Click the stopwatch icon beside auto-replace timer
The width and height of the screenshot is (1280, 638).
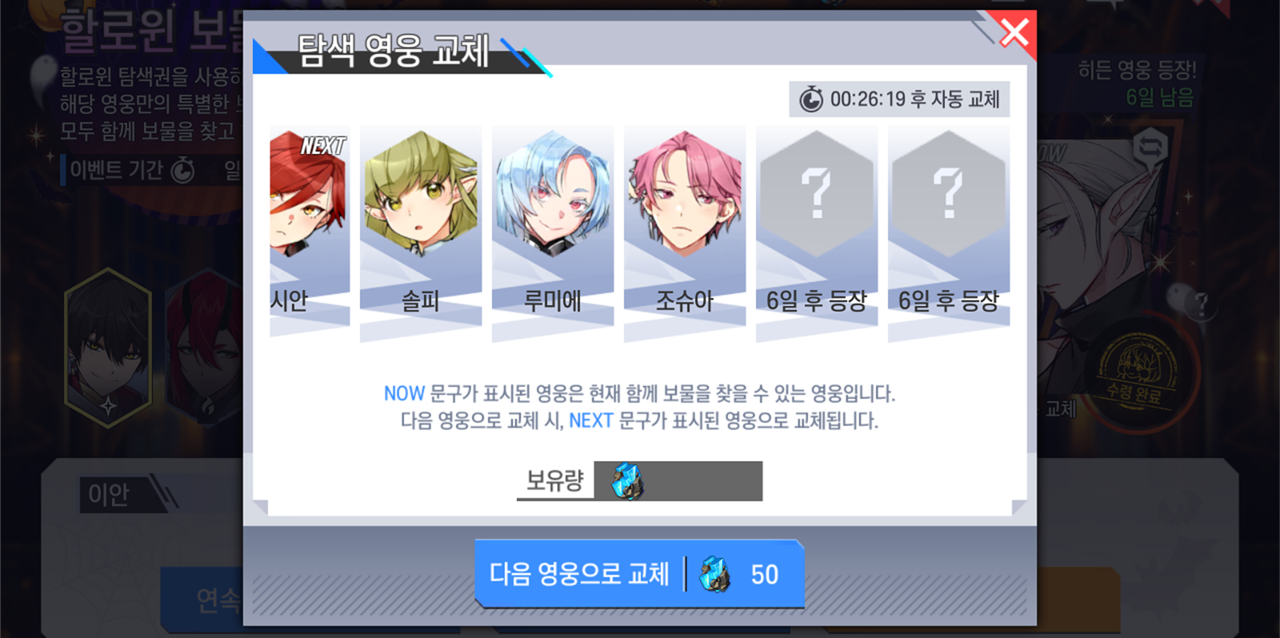[811, 99]
